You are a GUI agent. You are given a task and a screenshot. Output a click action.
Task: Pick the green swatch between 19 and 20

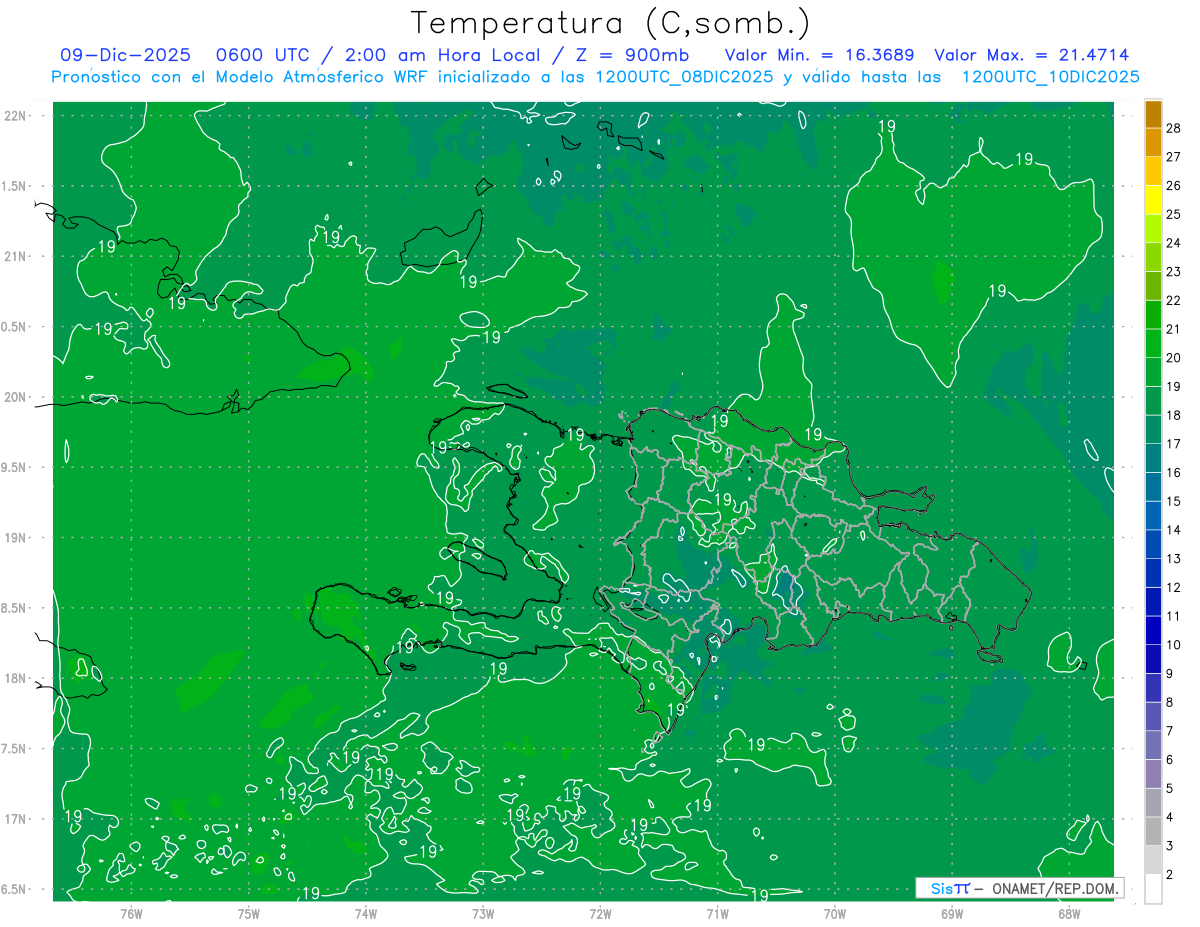tap(1154, 372)
